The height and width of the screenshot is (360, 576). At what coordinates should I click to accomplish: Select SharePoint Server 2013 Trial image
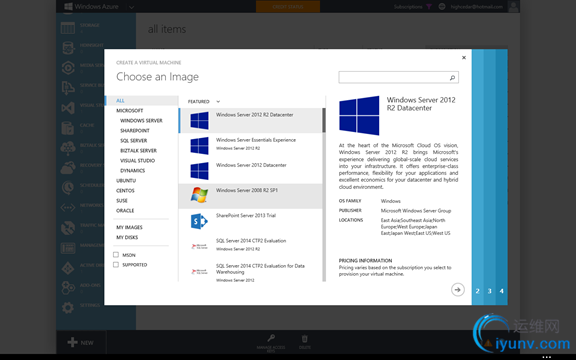(251, 221)
